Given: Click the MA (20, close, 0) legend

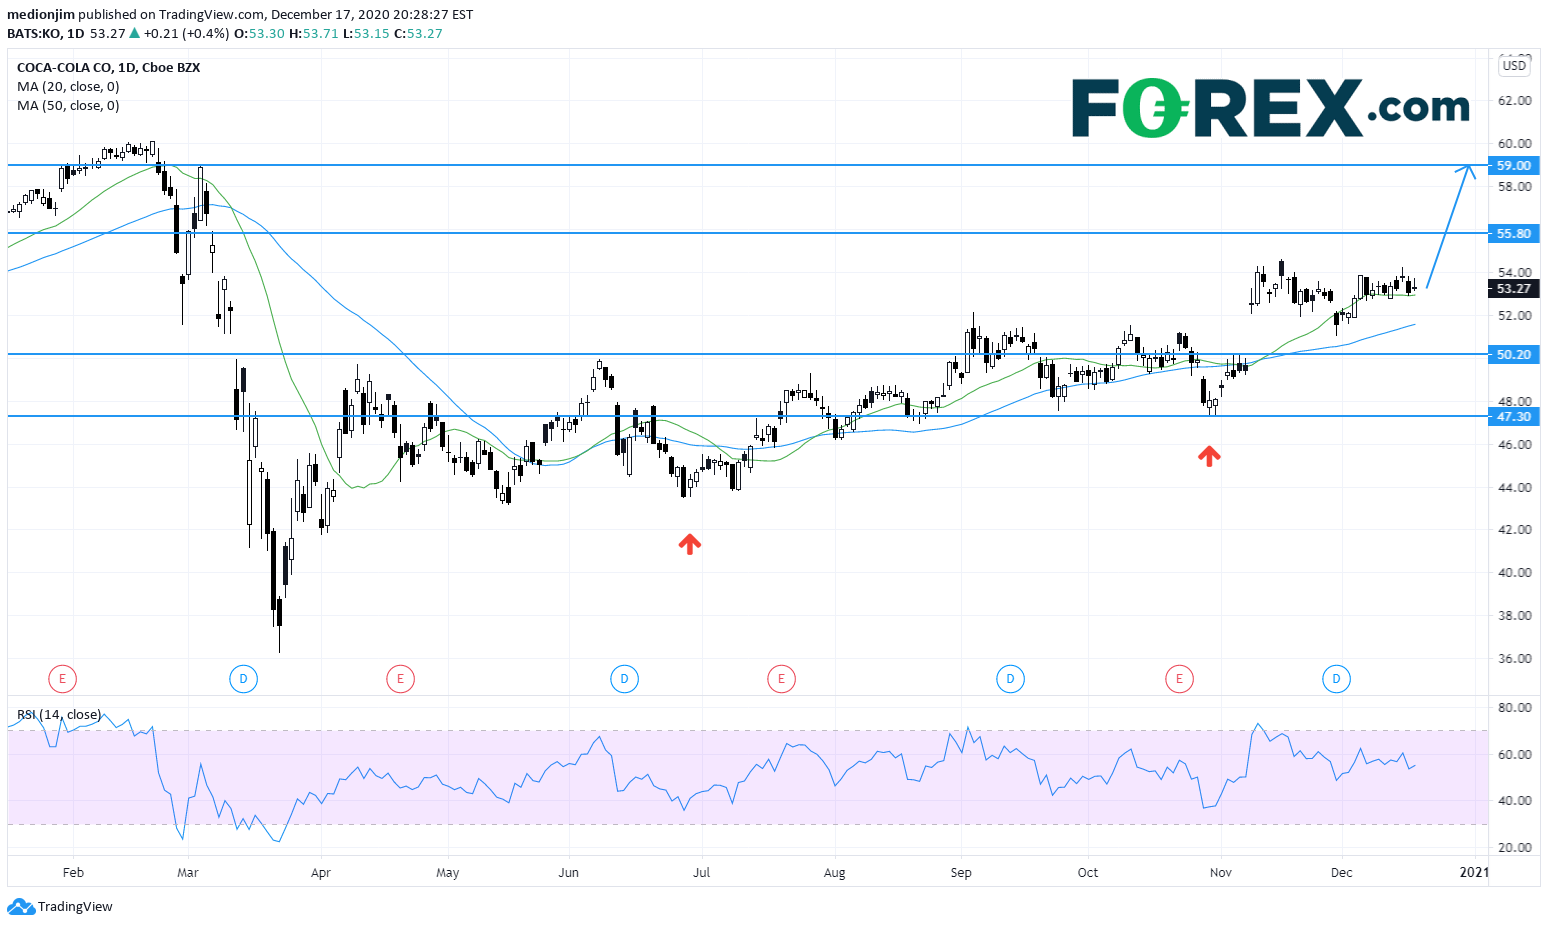Looking at the screenshot, I should [68, 87].
